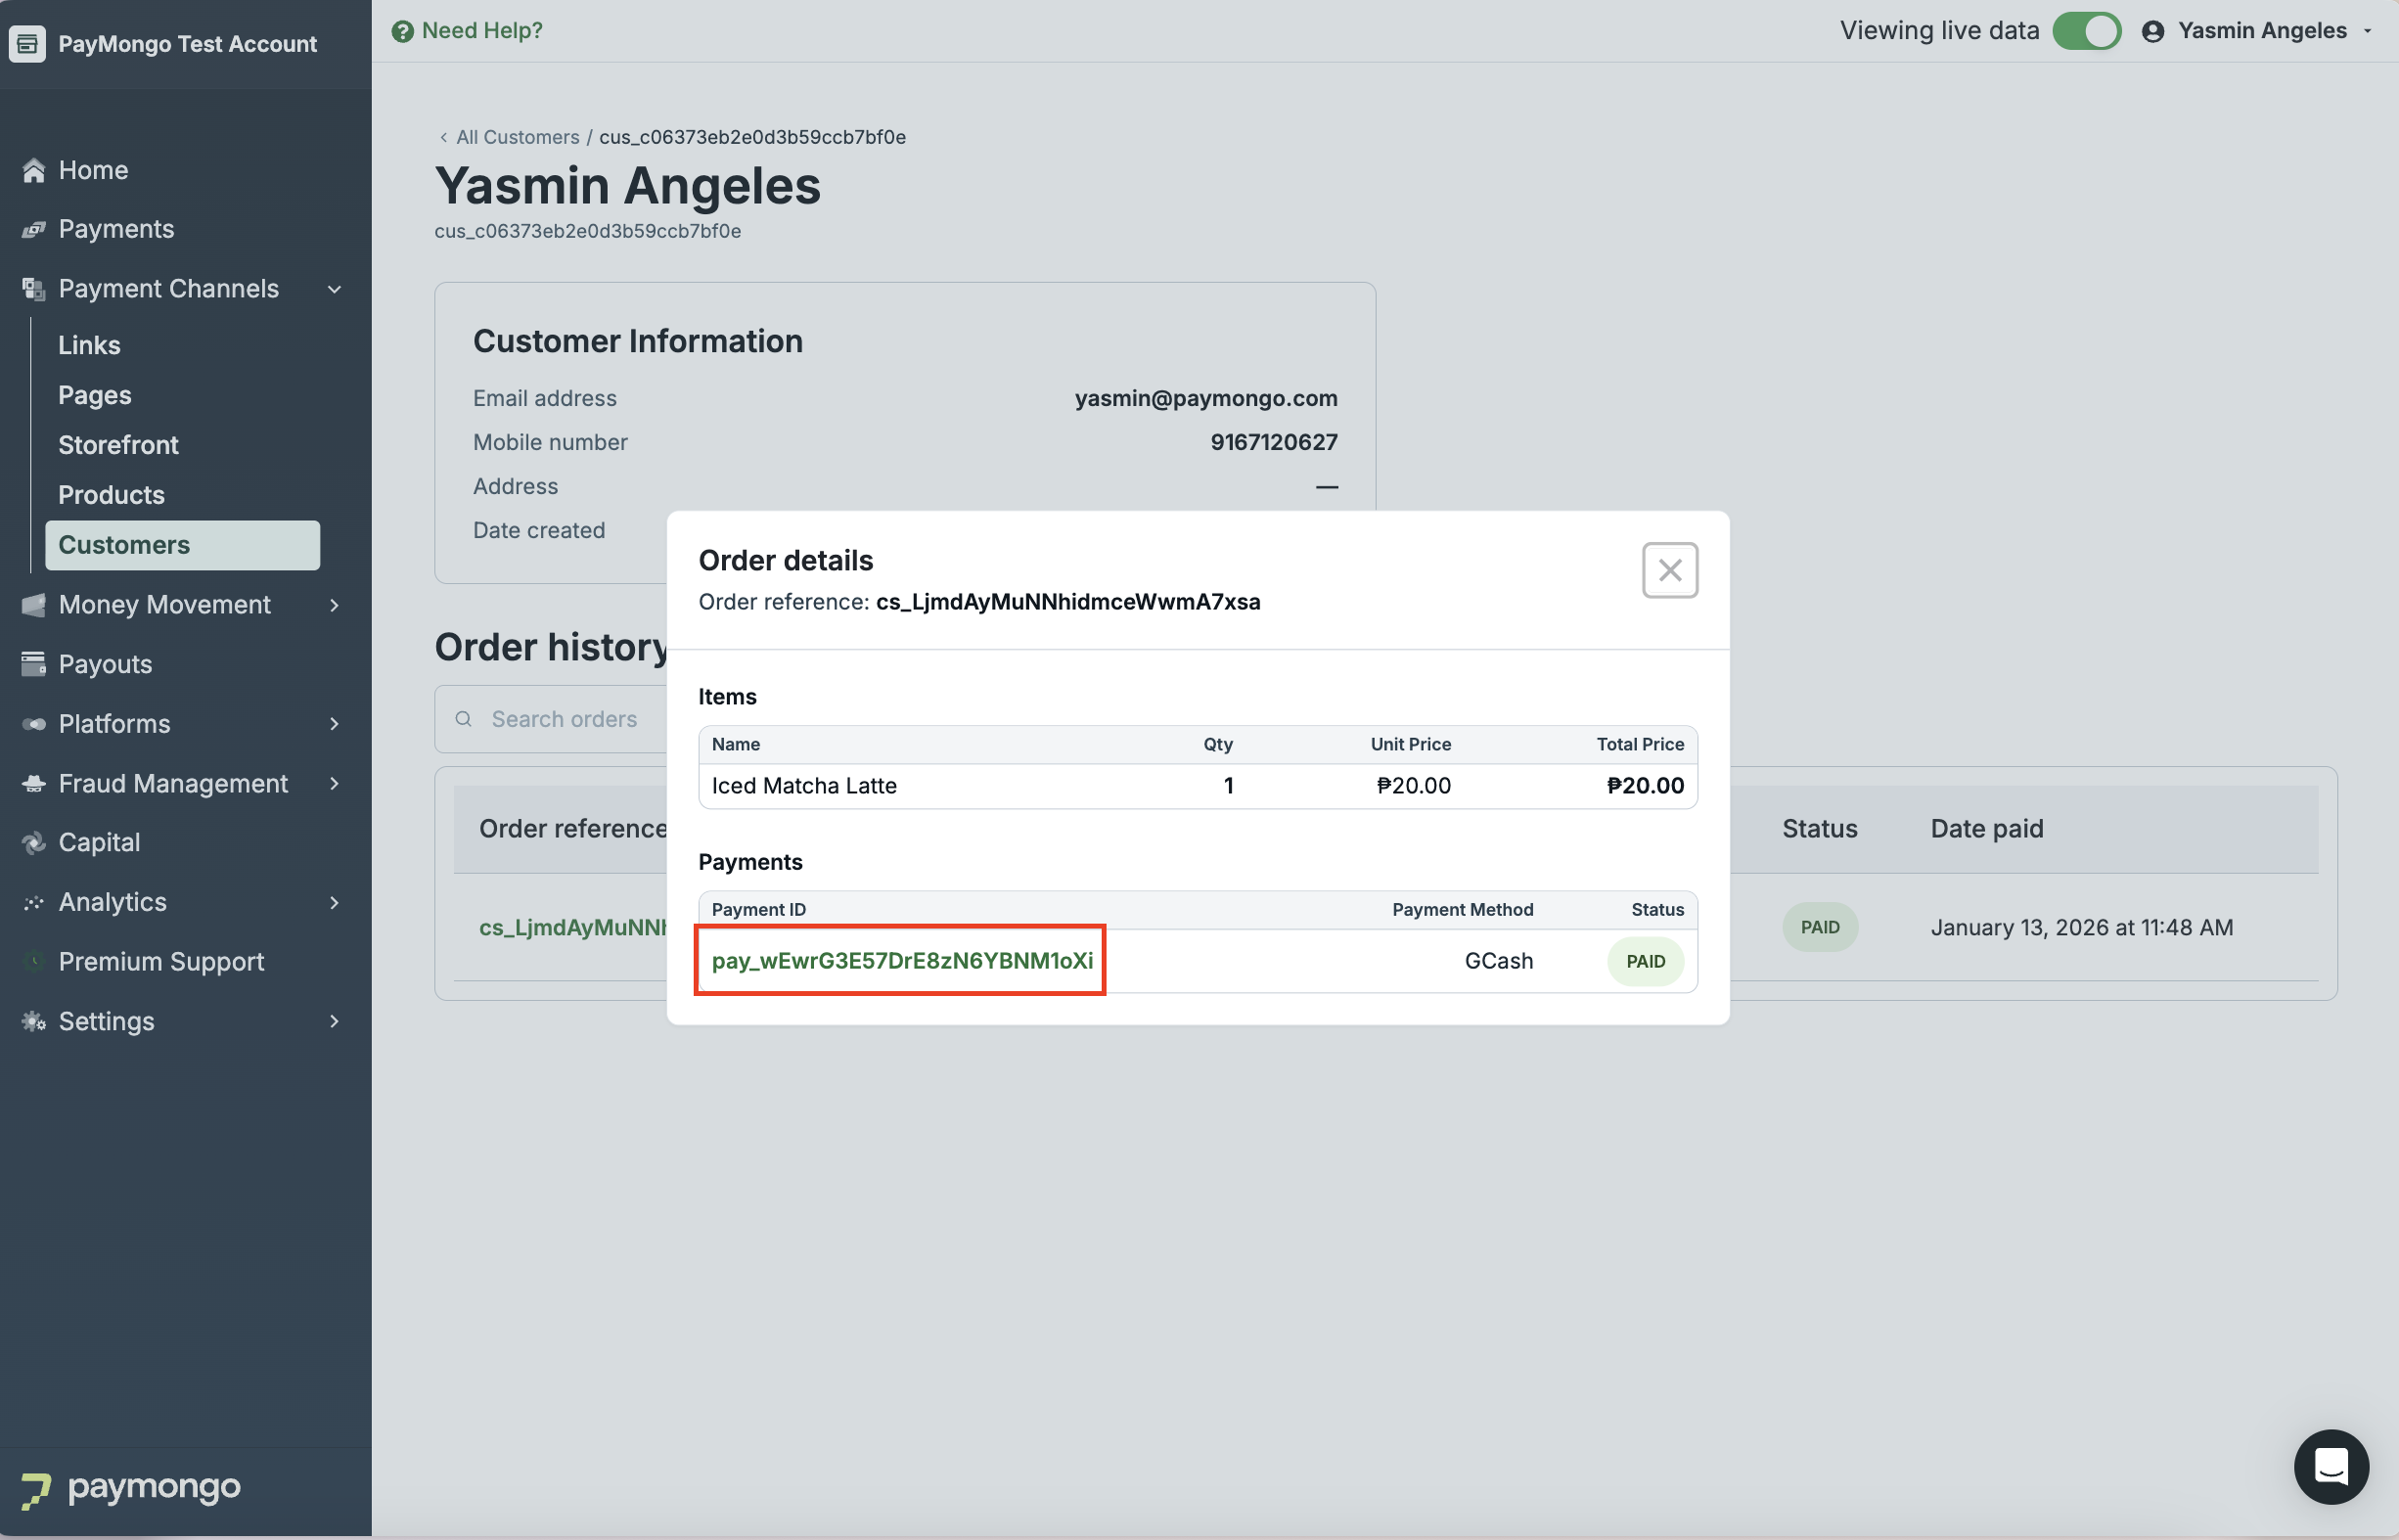This screenshot has width=2399, height=1540.
Task: Click the Capital menu label
Action: pyautogui.click(x=99, y=843)
